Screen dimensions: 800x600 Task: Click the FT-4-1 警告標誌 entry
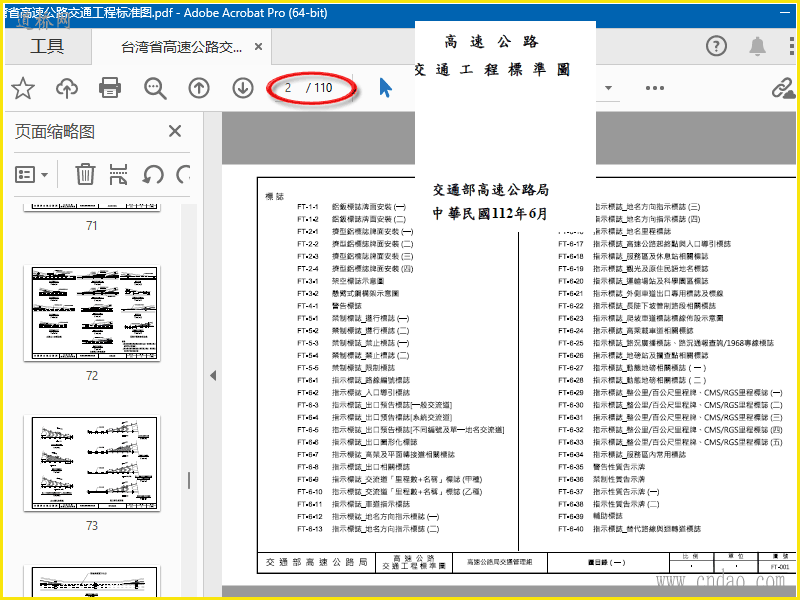click(329, 306)
